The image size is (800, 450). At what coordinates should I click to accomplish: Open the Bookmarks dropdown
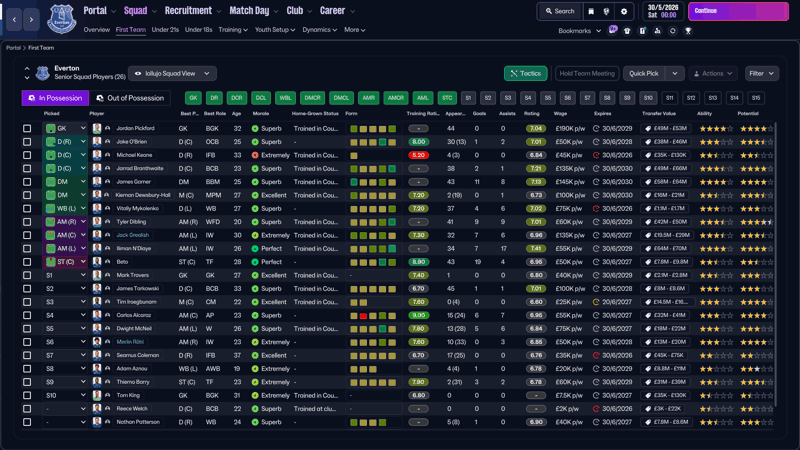580,31
